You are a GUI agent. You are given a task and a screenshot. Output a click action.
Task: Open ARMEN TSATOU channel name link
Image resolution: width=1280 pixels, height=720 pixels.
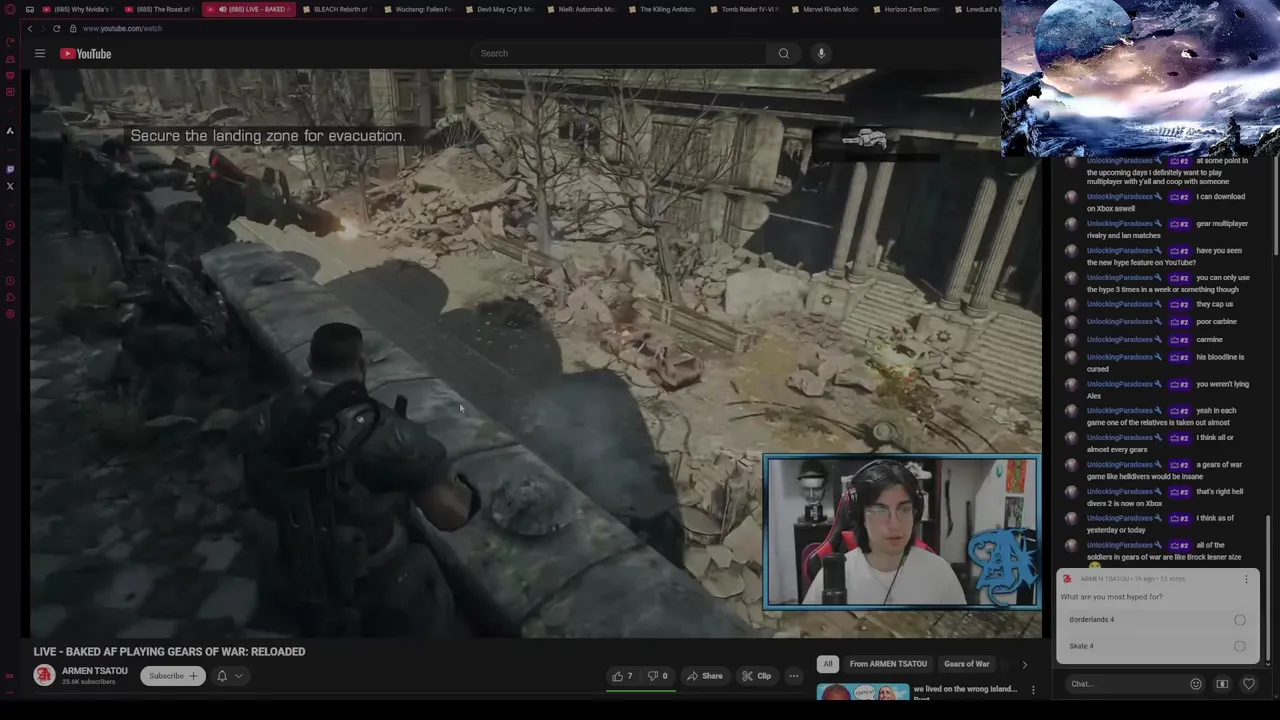[95, 671]
